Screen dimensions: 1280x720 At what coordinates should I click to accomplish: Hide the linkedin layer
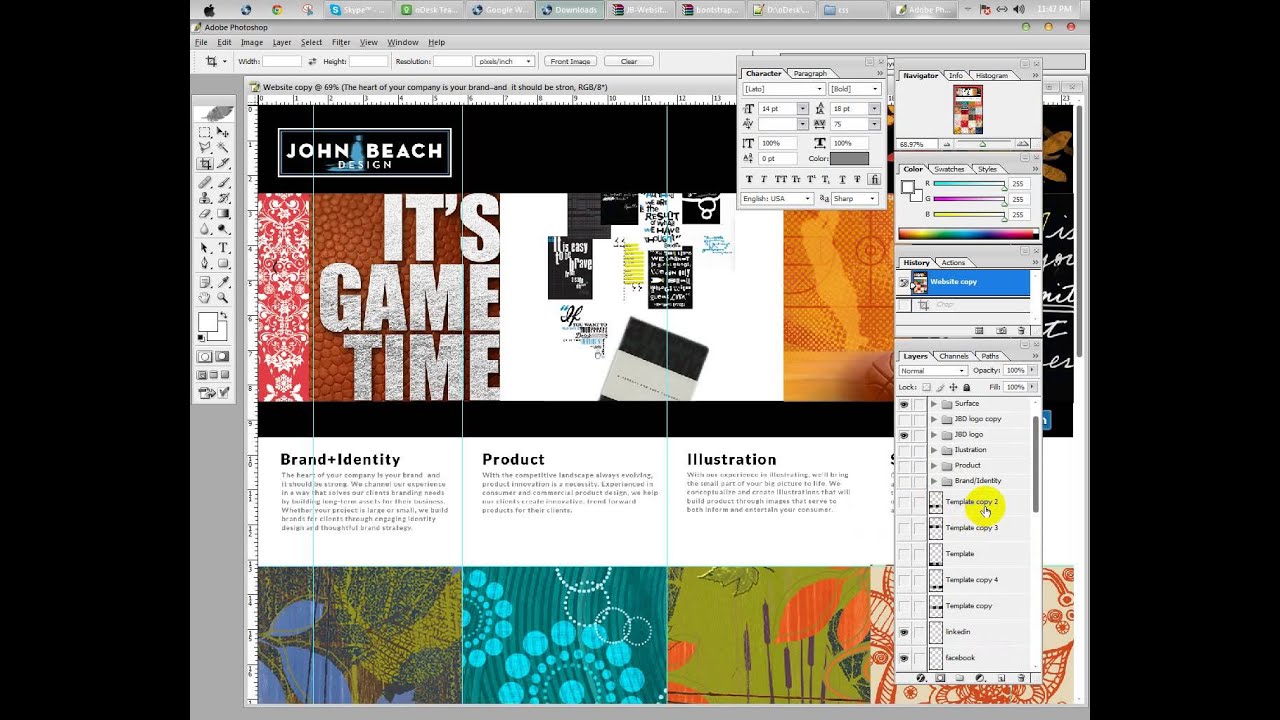pyautogui.click(x=904, y=632)
